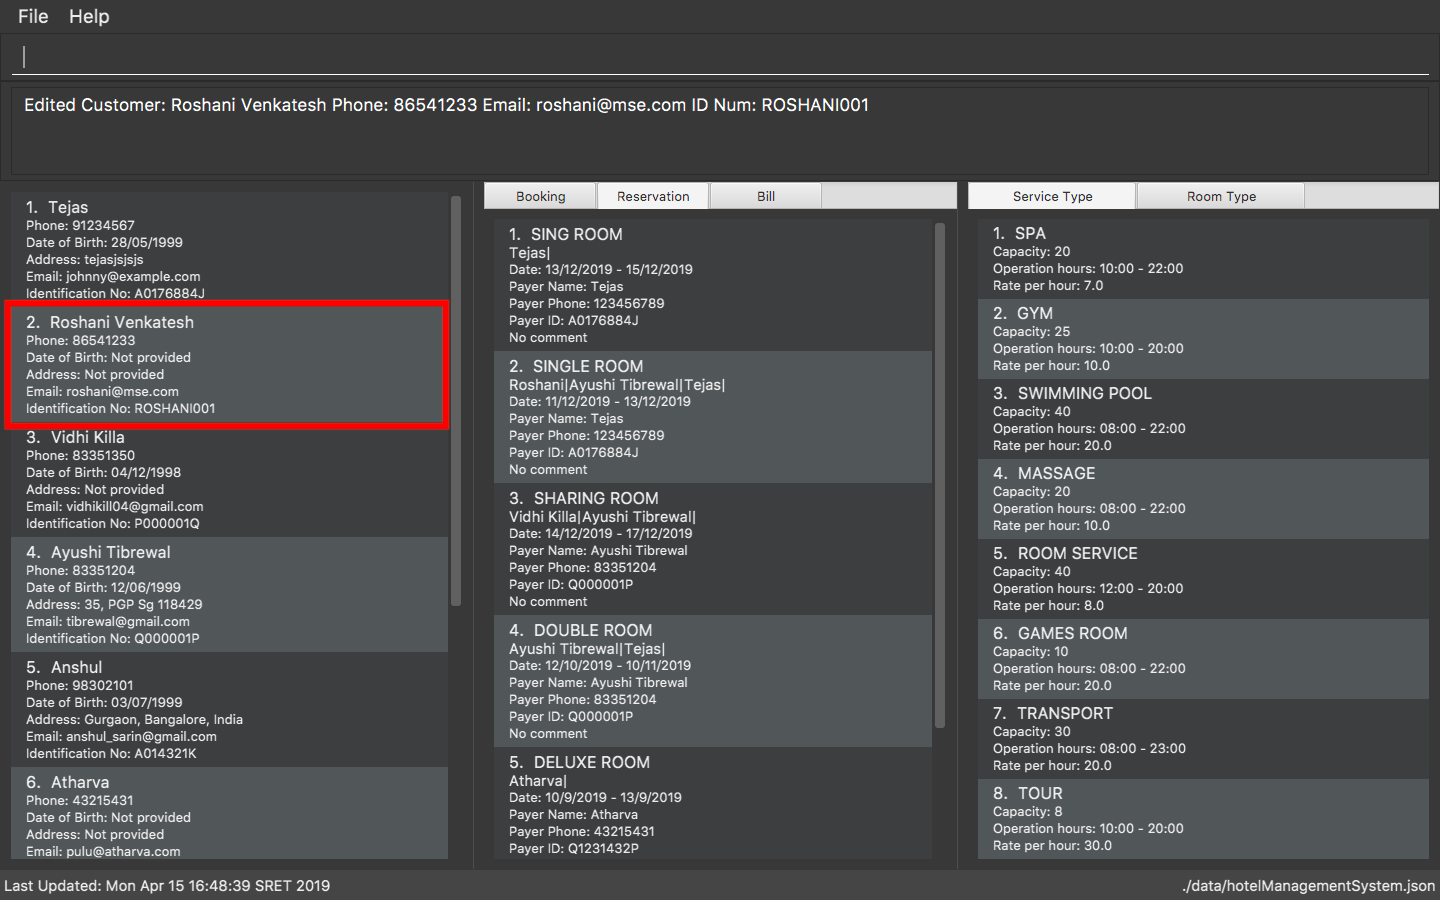
Task: Click Identification No: ROSHANI001
Action: coord(120,409)
